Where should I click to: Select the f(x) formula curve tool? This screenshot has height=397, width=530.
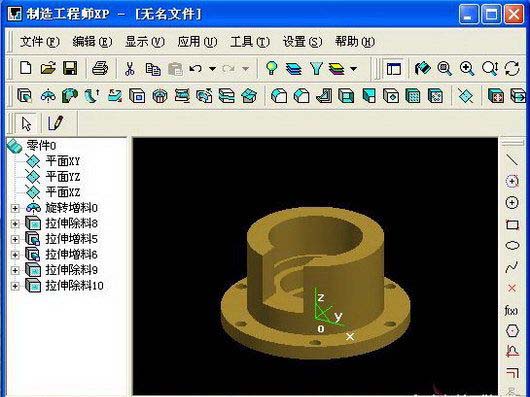[511, 310]
